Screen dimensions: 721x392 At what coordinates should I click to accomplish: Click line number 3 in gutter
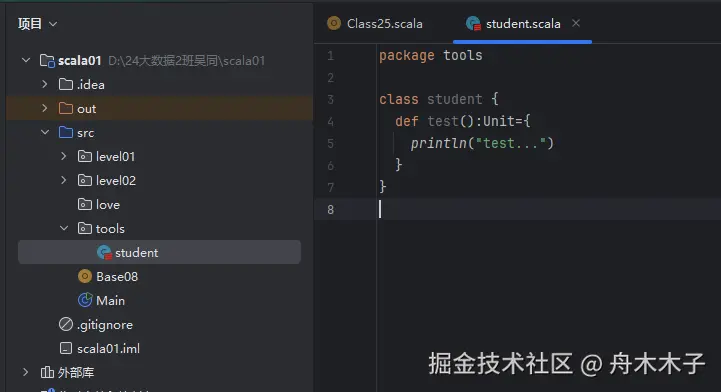coord(330,99)
